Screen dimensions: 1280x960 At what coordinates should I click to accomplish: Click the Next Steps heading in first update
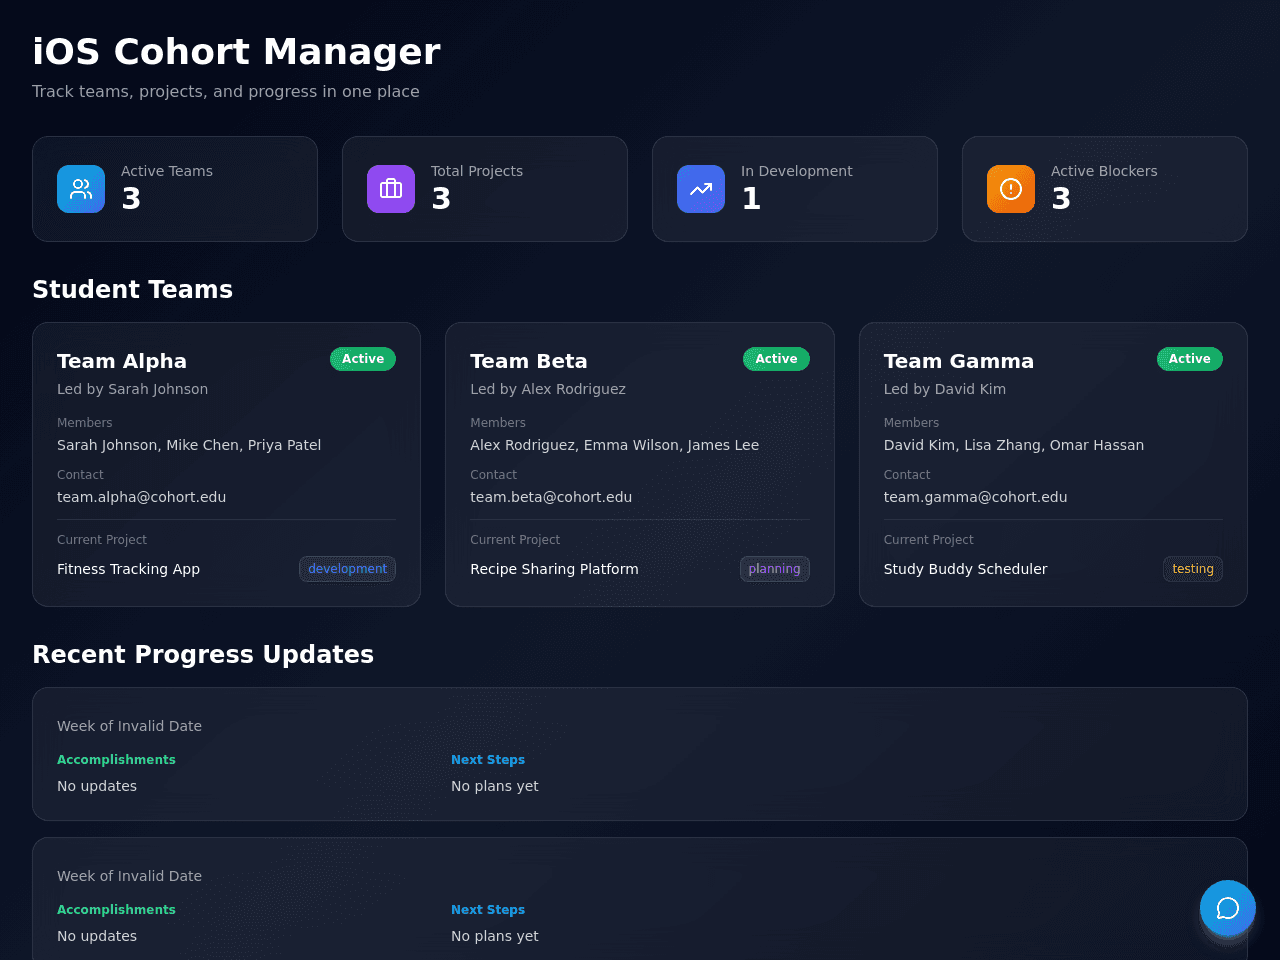[x=488, y=760]
